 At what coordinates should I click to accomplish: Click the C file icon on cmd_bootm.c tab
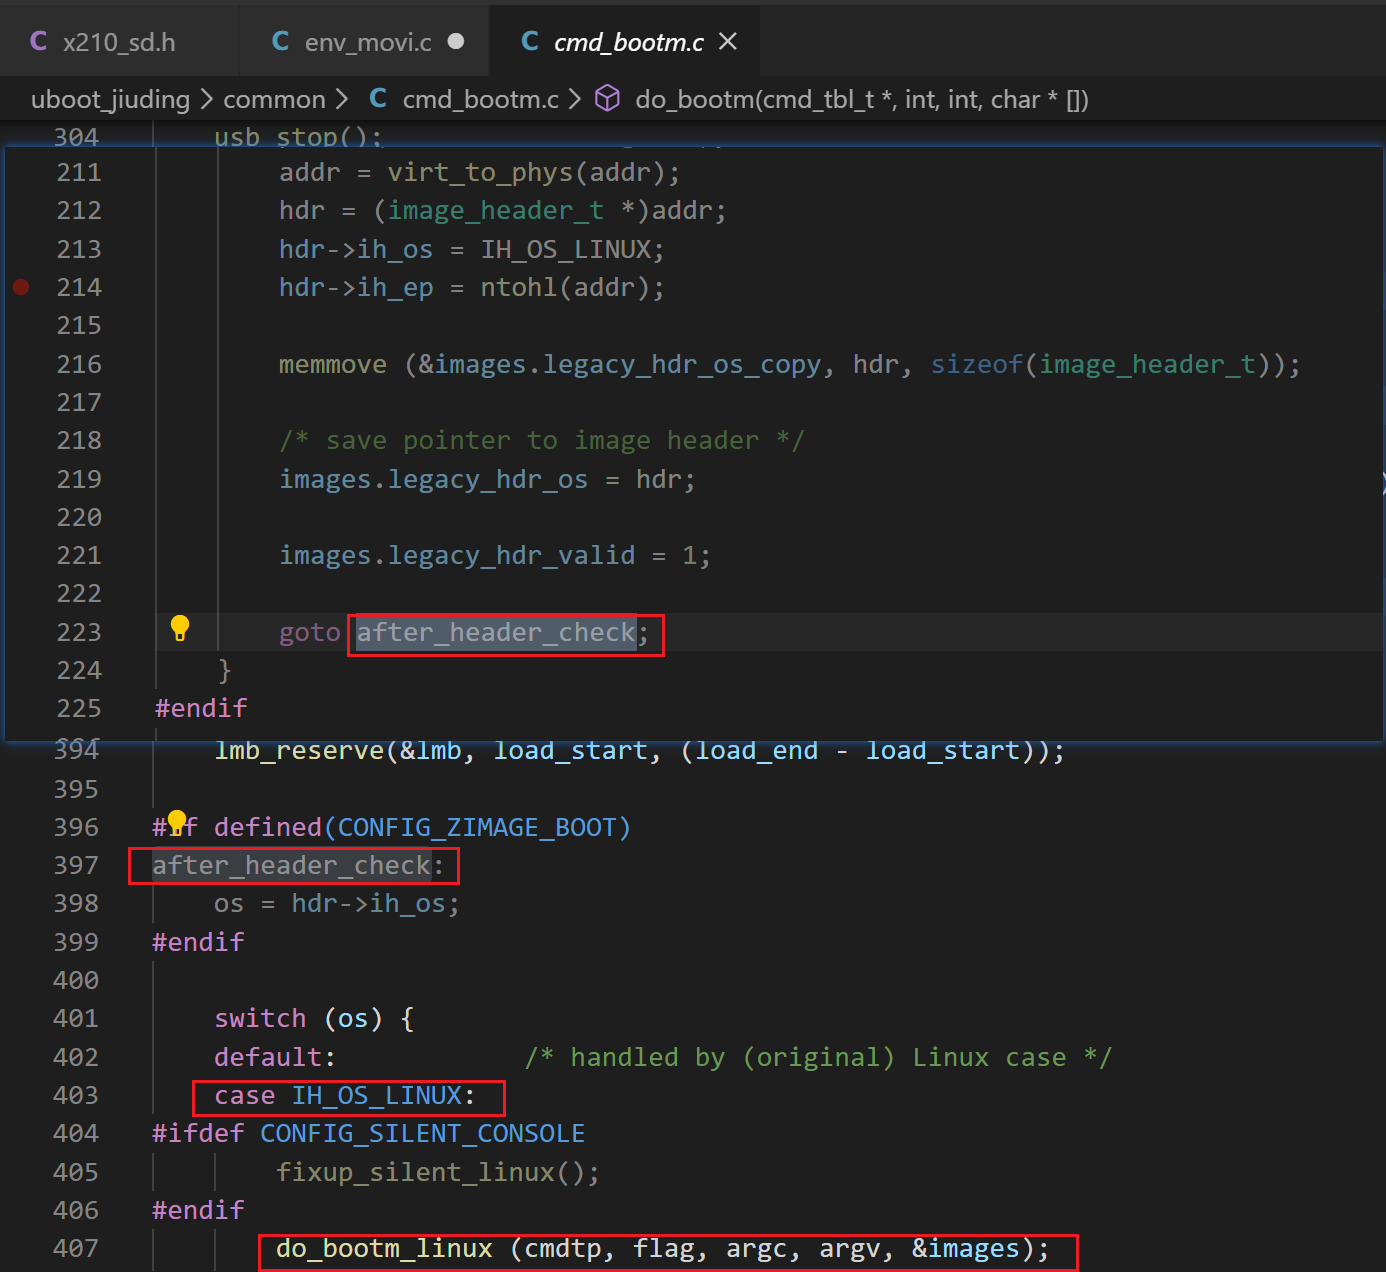tap(530, 41)
